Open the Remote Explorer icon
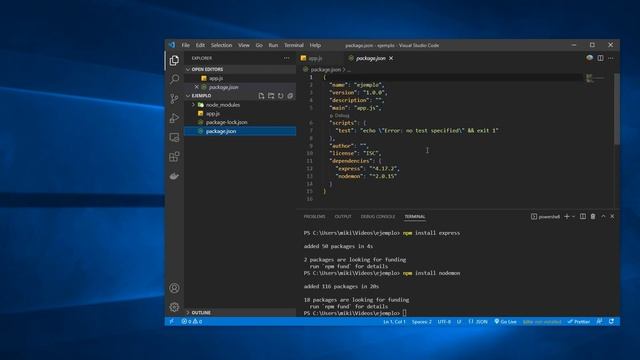 174,138
